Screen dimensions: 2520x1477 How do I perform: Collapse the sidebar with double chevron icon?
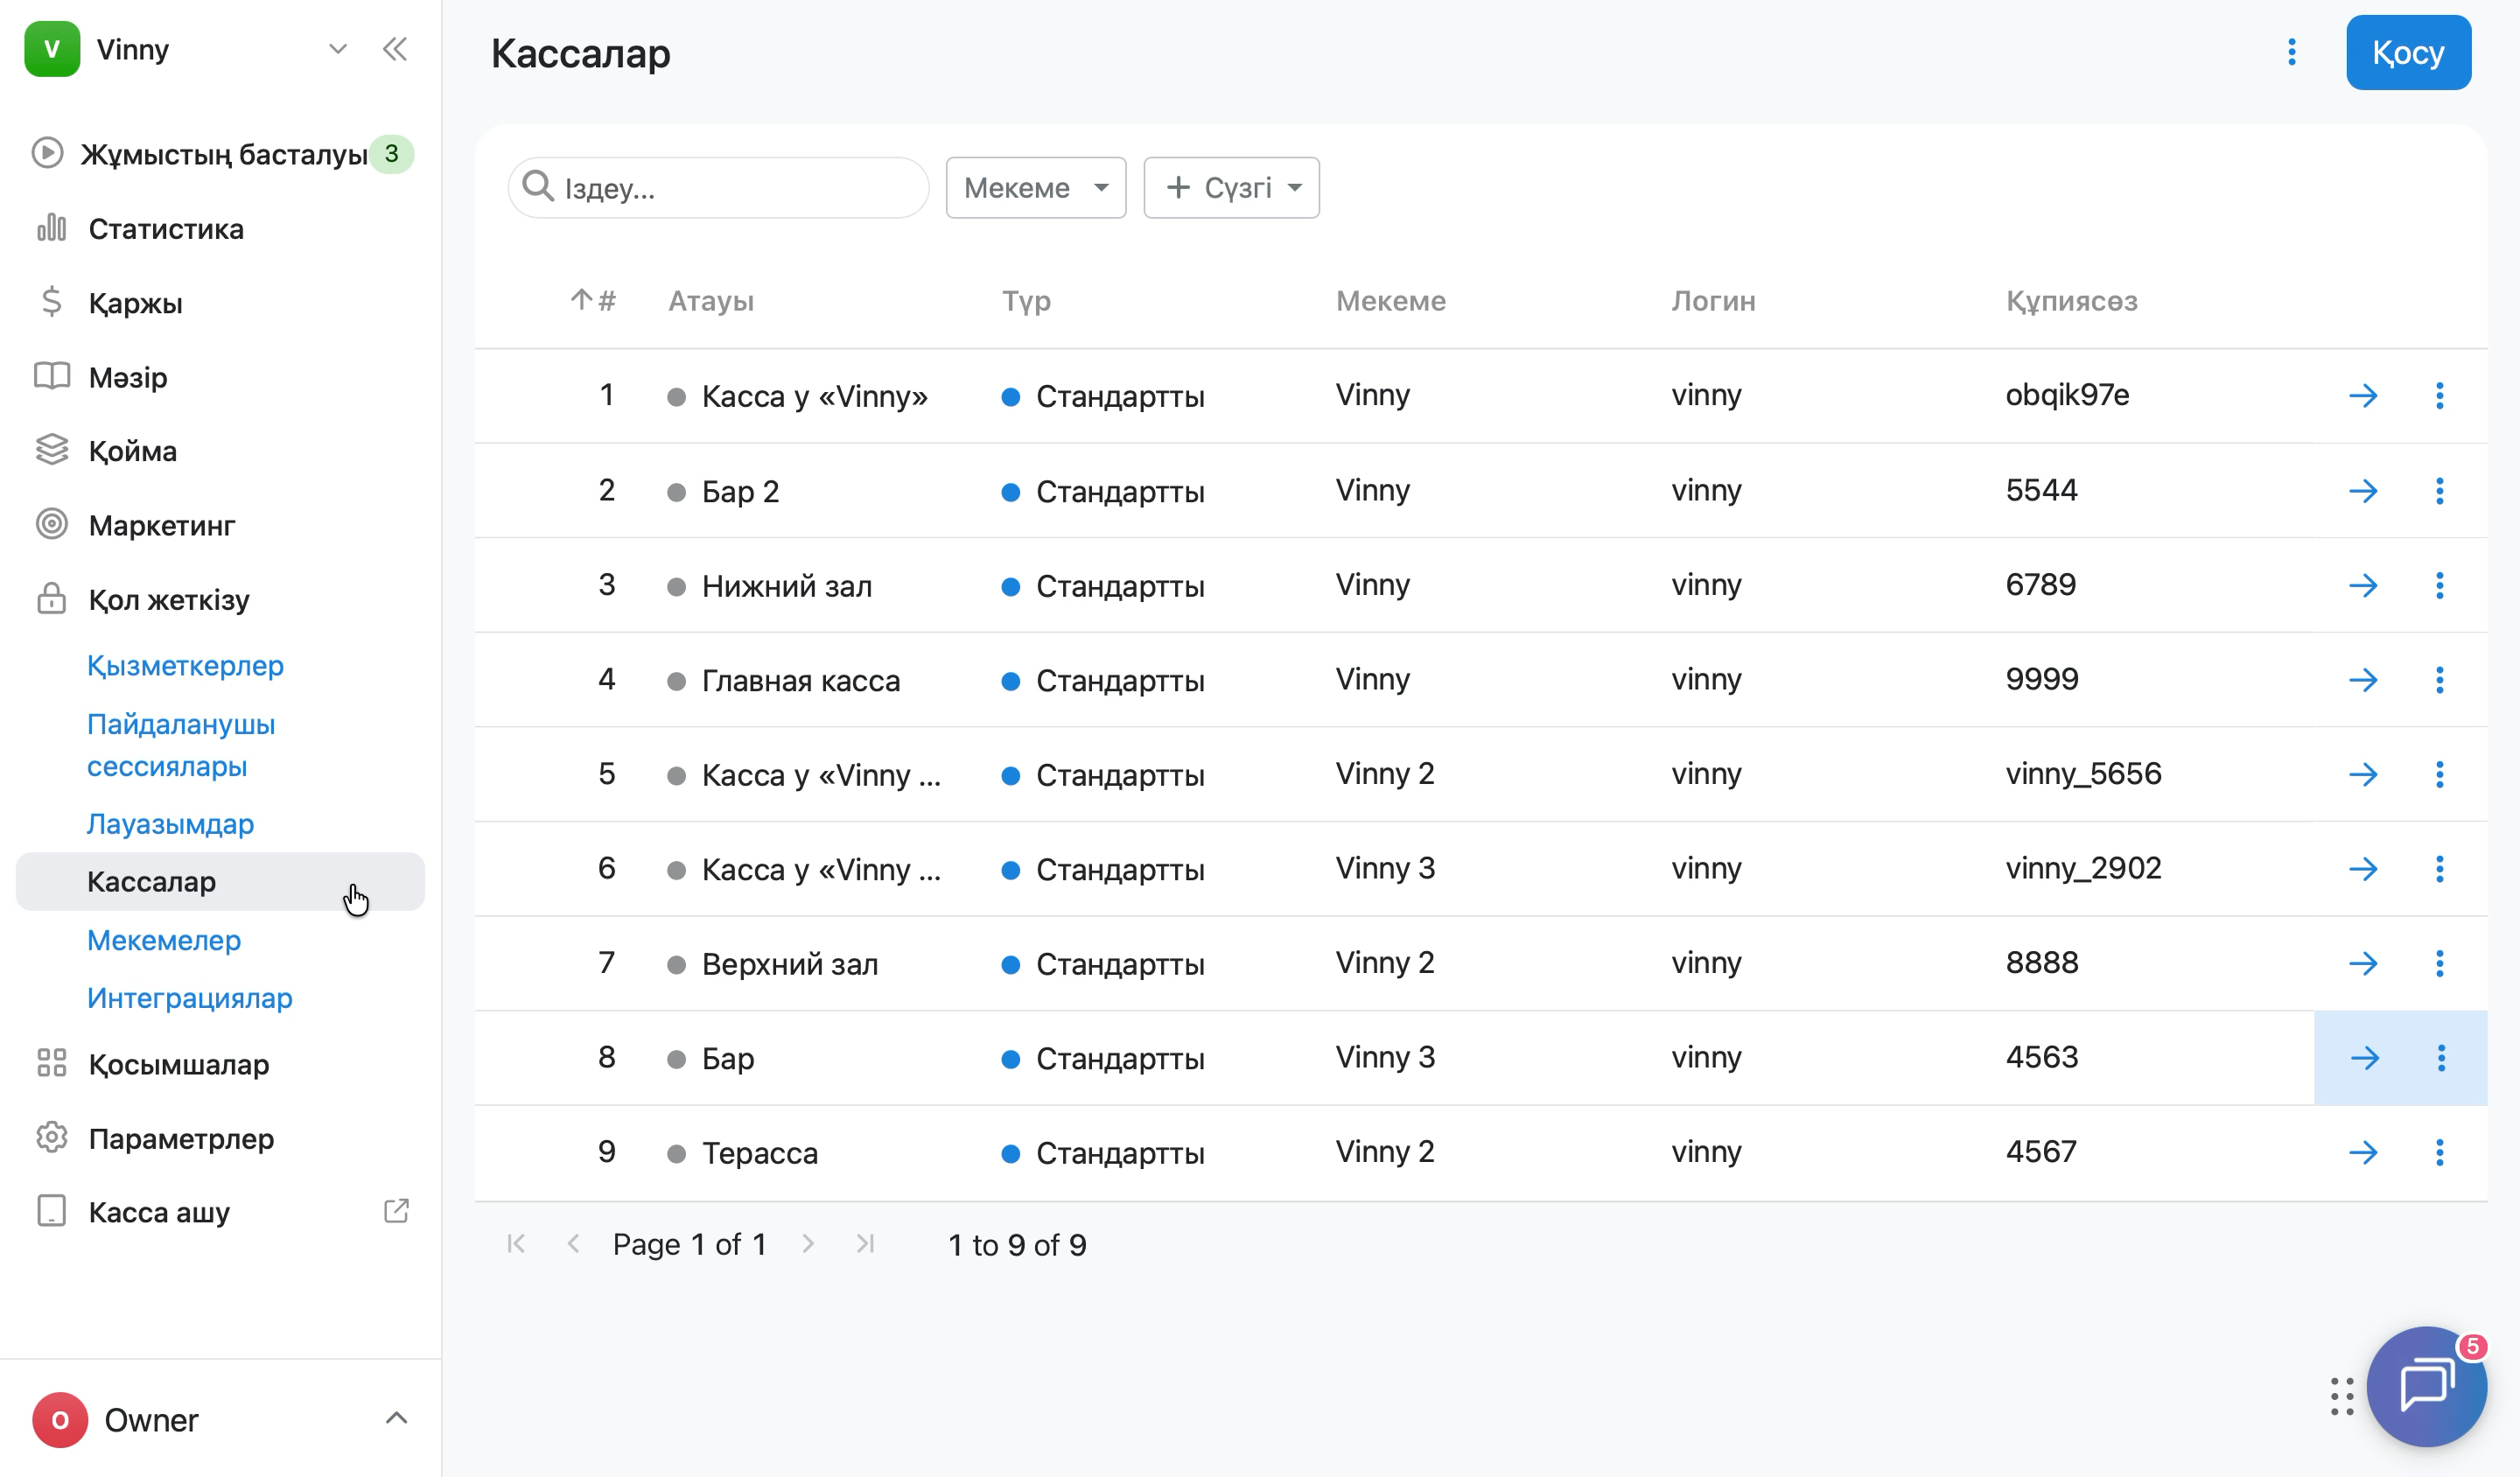395,49
